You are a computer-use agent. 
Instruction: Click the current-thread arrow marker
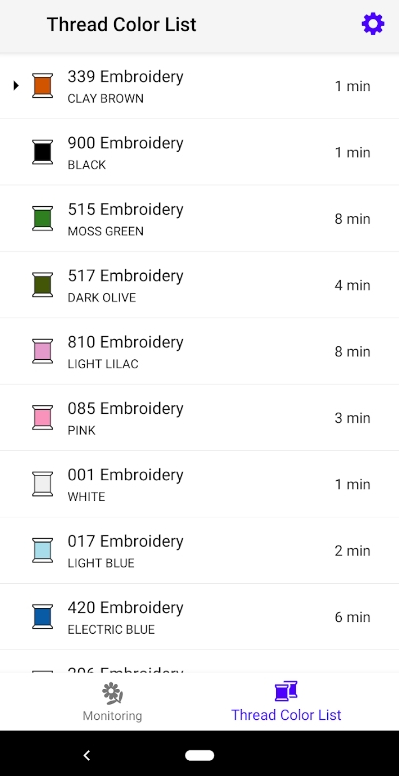[x=16, y=85]
